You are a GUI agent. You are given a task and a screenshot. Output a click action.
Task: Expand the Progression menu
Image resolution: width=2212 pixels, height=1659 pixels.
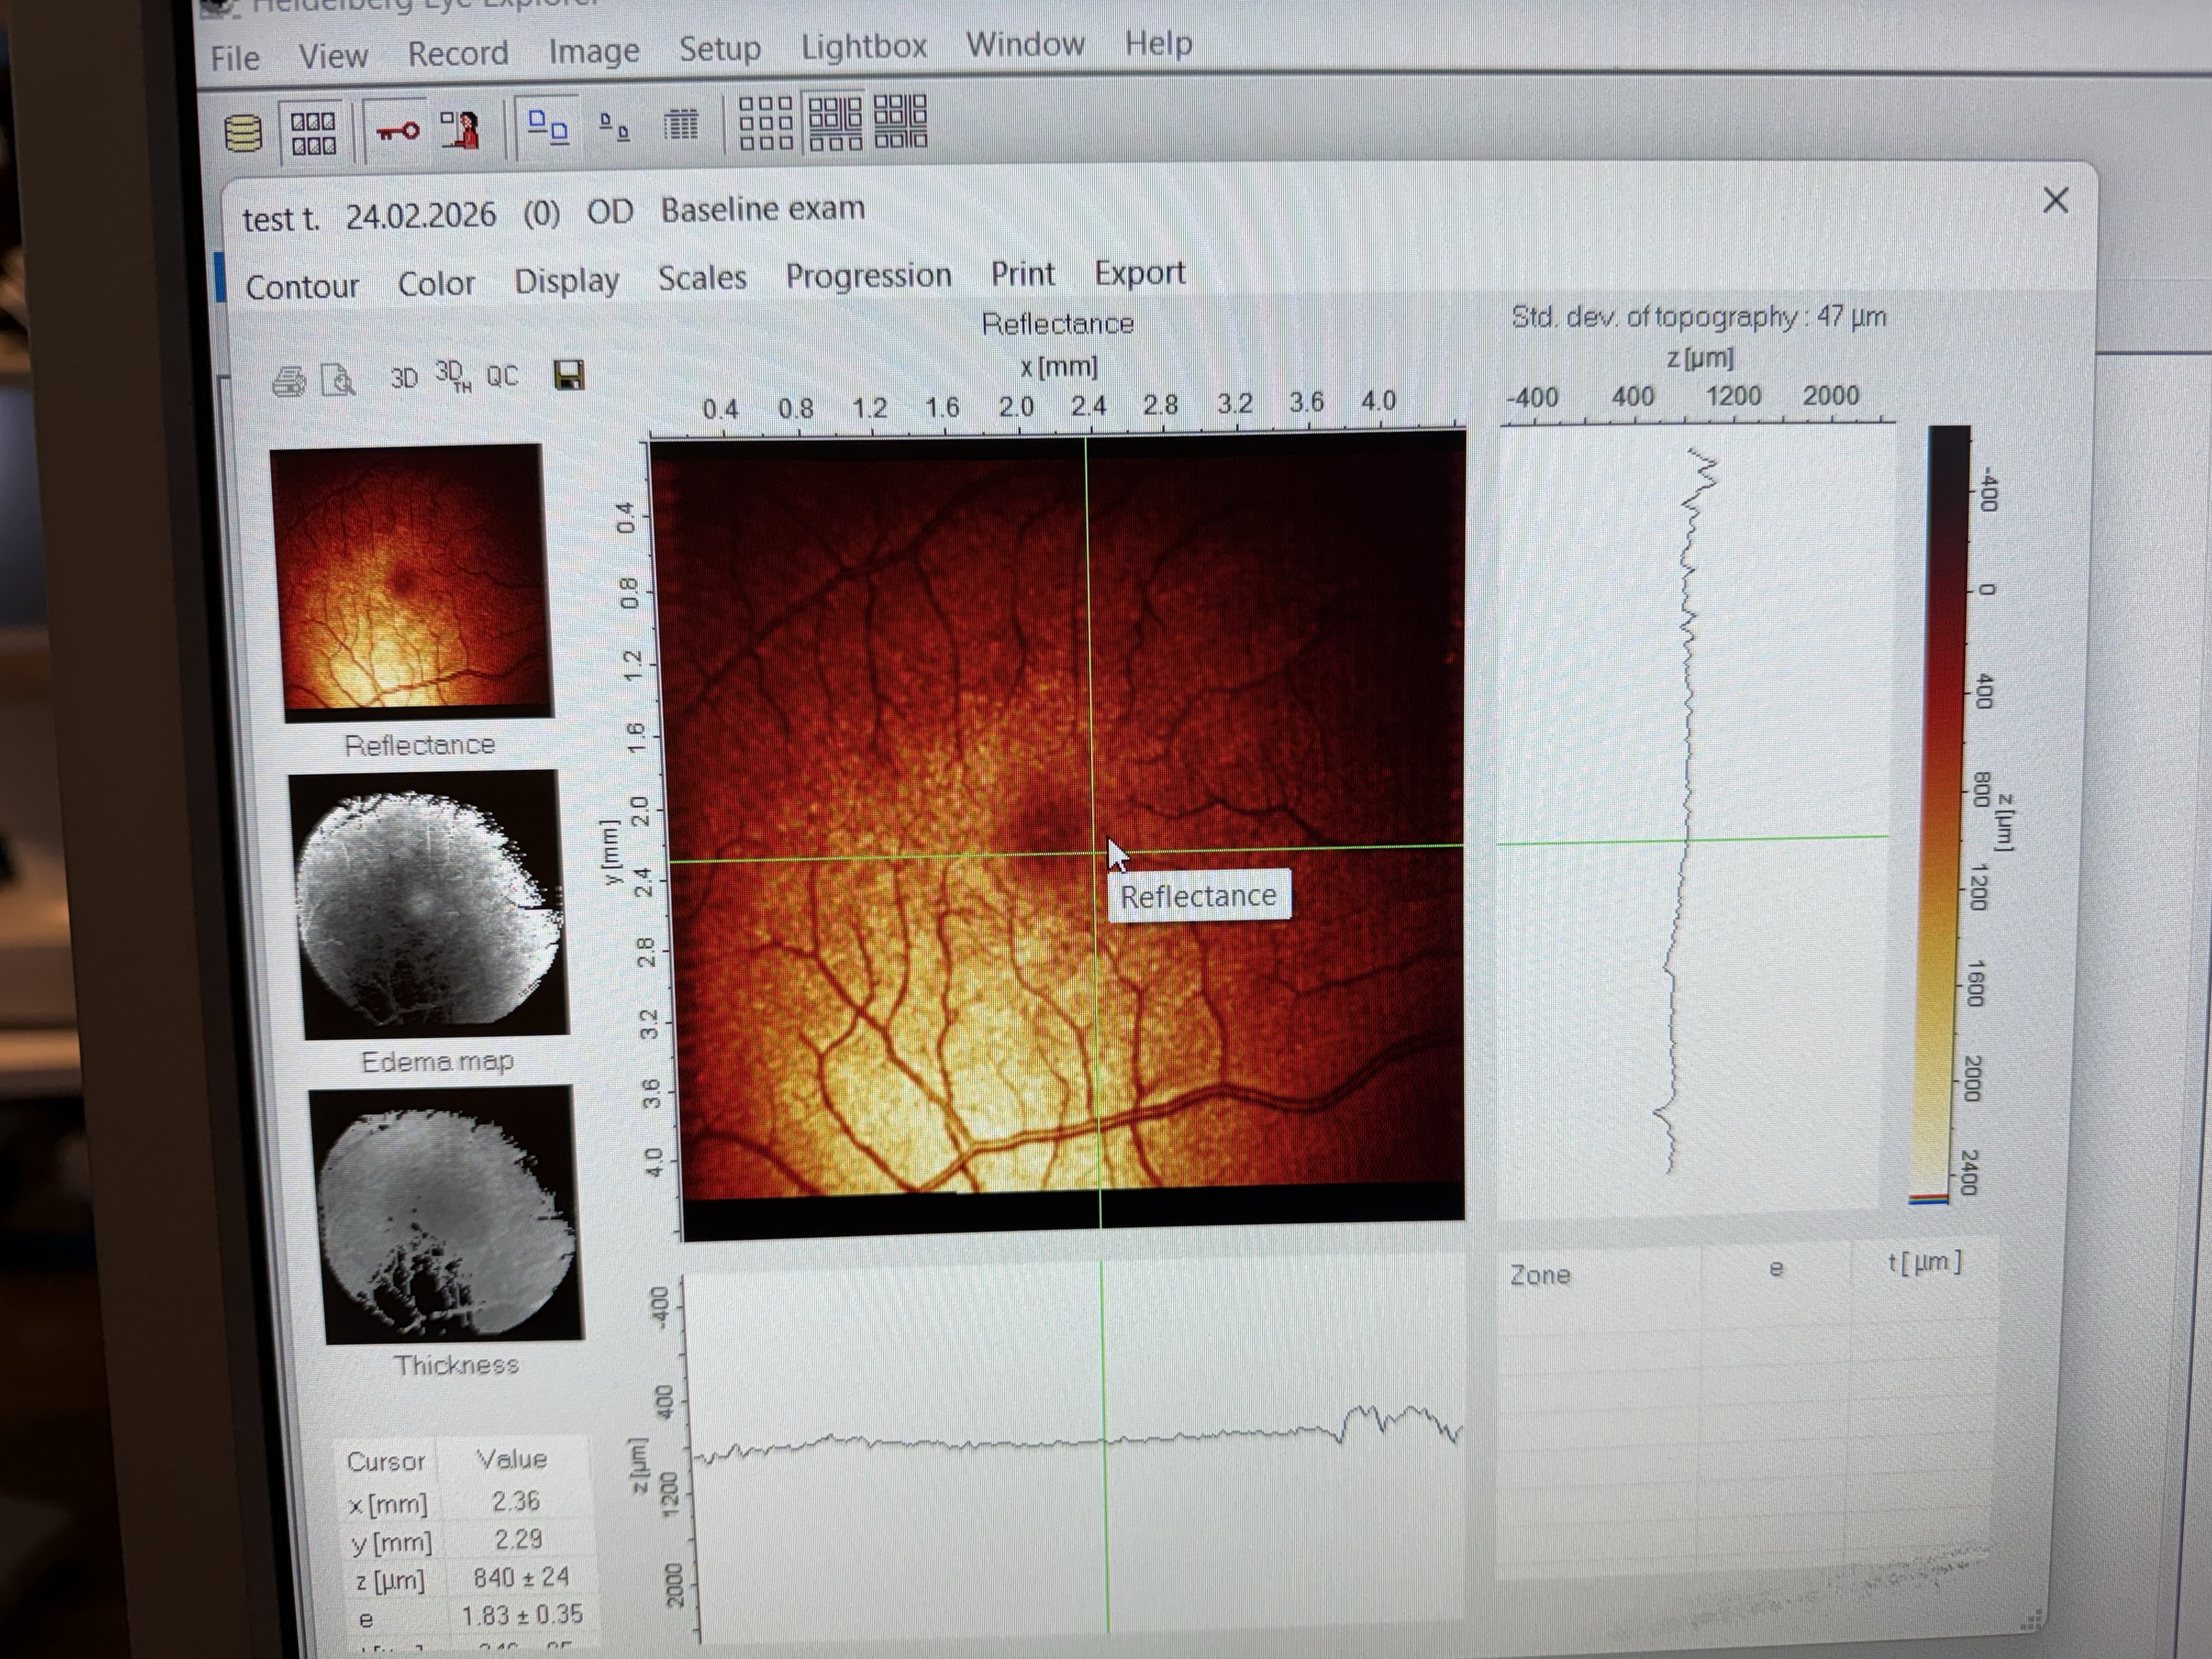pyautogui.click(x=868, y=275)
